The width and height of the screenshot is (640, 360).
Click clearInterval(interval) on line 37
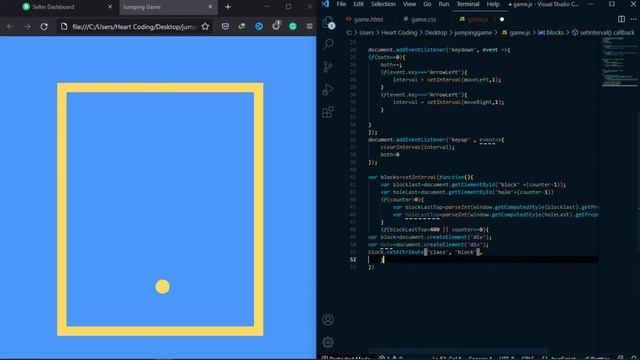[416, 147]
